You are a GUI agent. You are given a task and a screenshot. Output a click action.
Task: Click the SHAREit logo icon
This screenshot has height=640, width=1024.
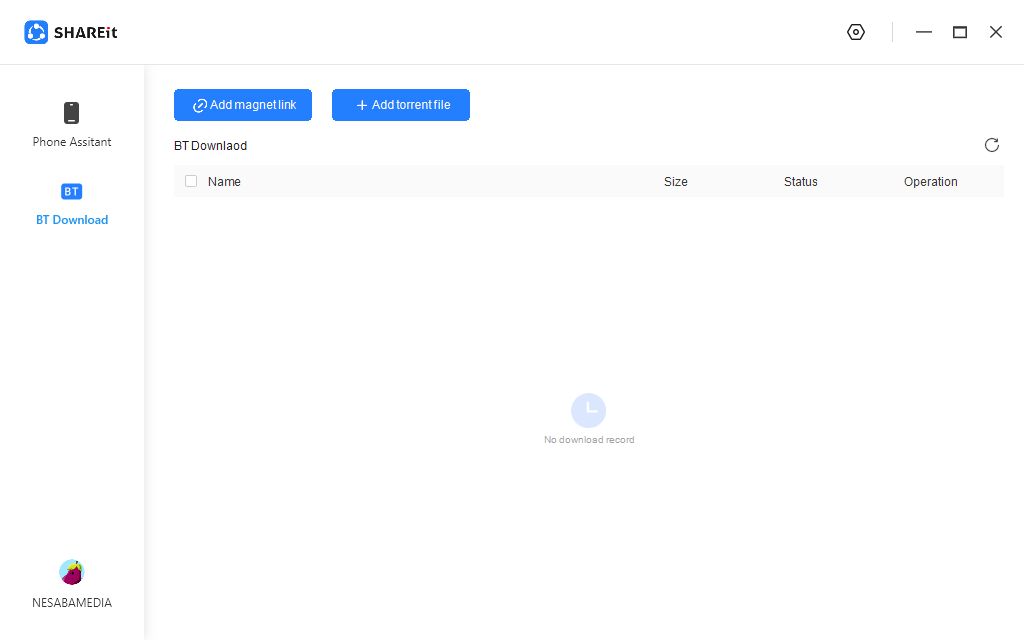tap(36, 32)
